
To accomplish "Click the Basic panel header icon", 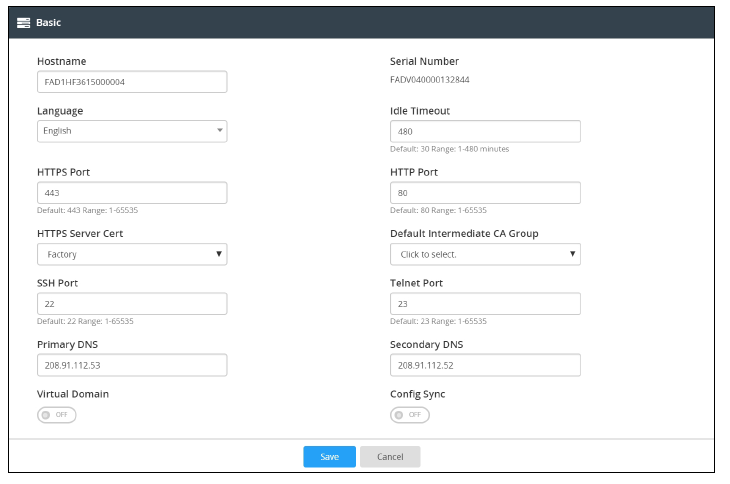I will 25,21.
